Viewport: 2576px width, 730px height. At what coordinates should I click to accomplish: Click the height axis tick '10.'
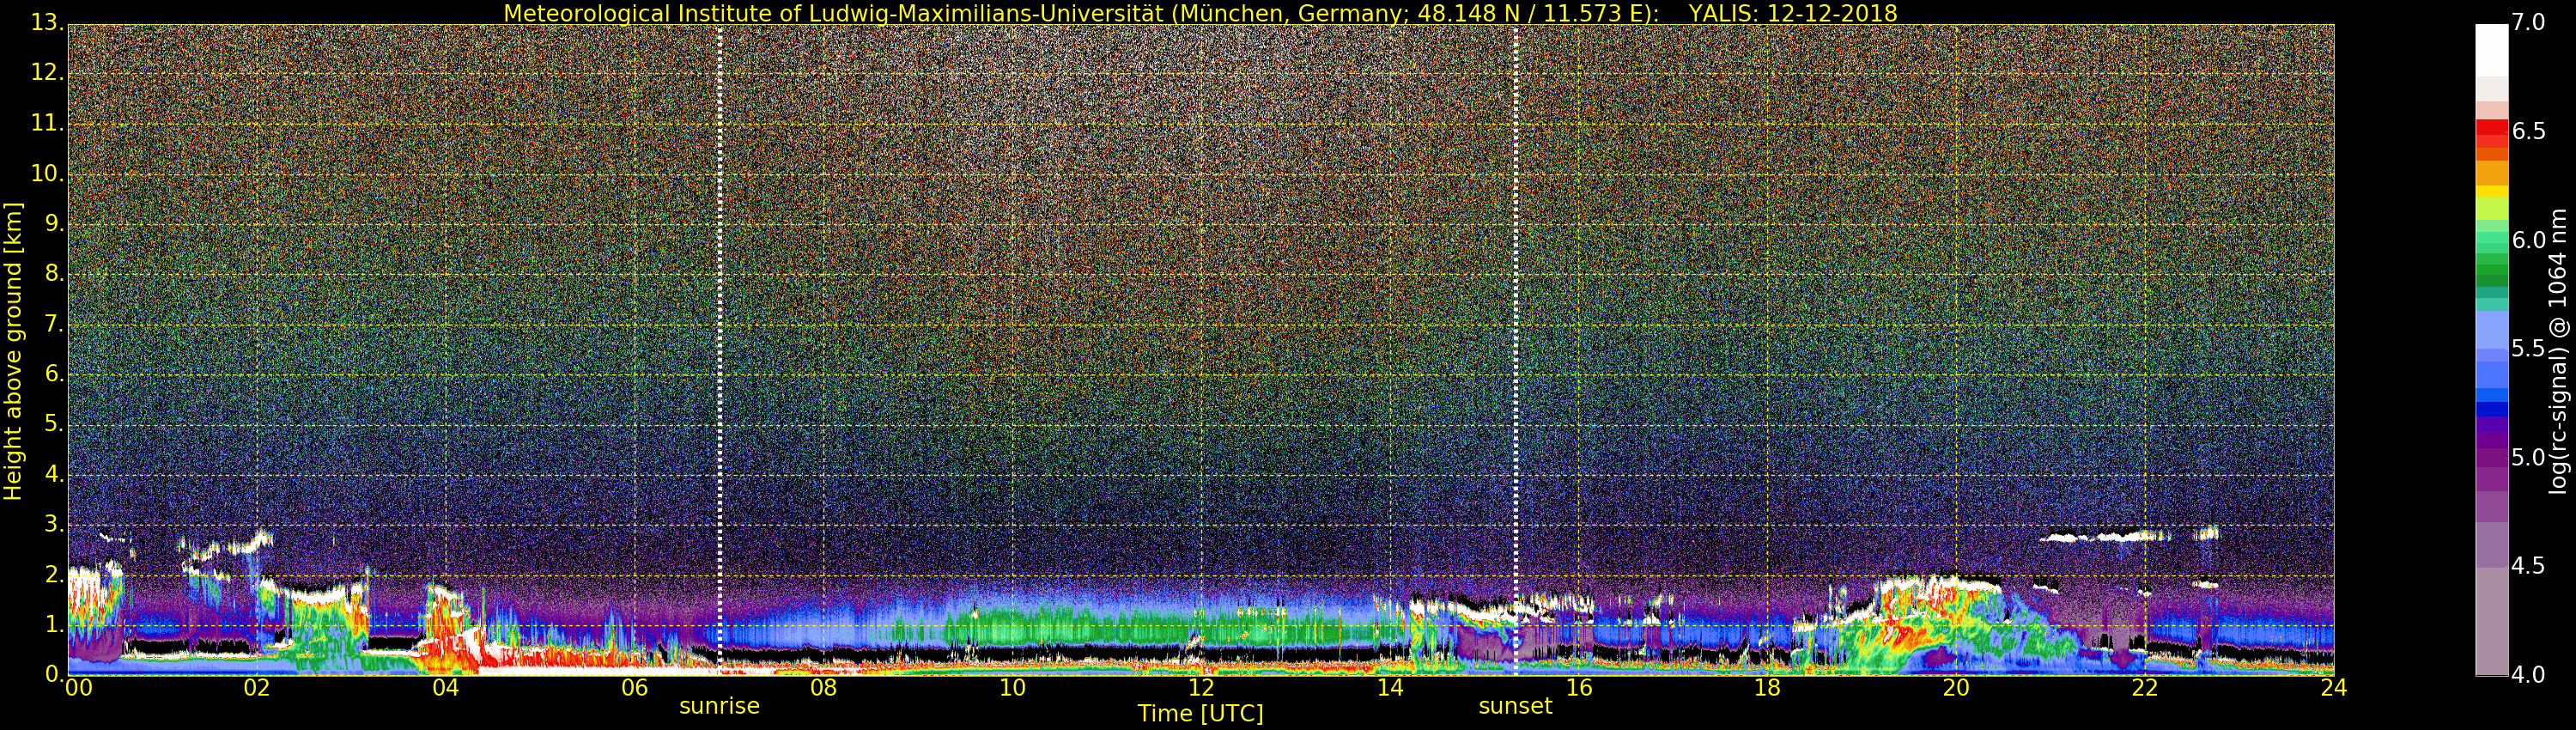(46, 173)
